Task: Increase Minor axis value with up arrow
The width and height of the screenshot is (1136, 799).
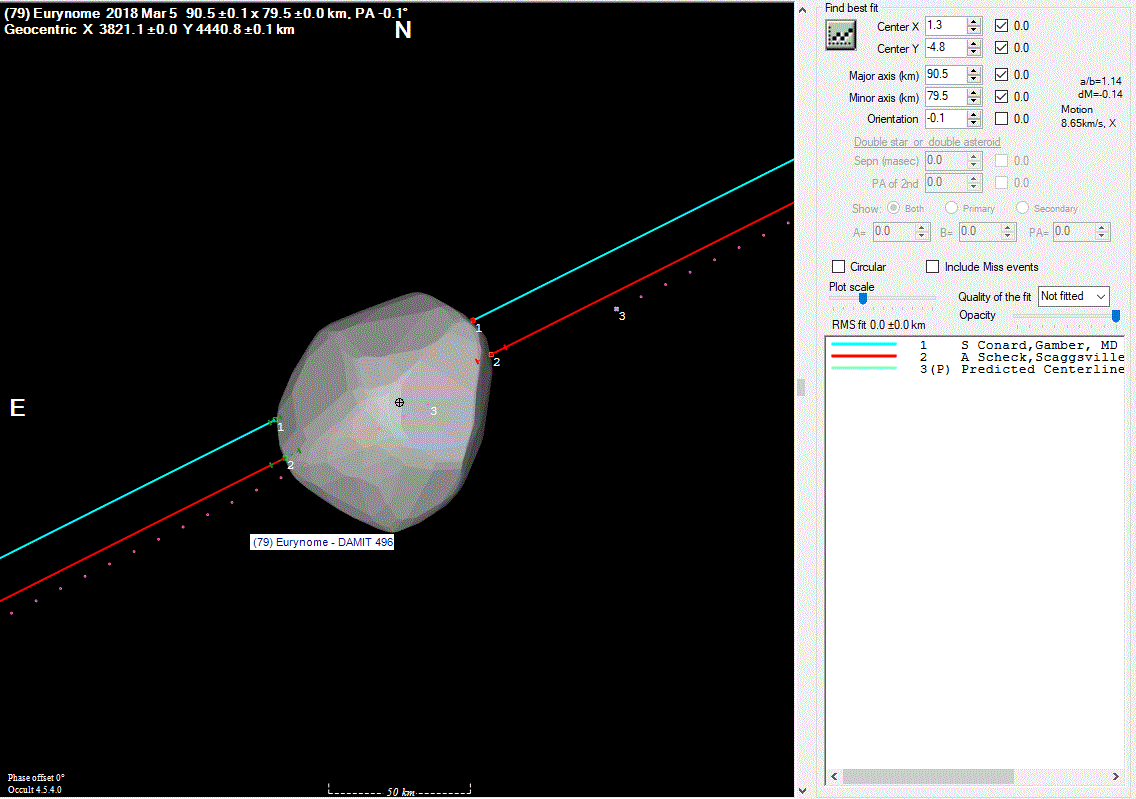Action: [x=974, y=93]
